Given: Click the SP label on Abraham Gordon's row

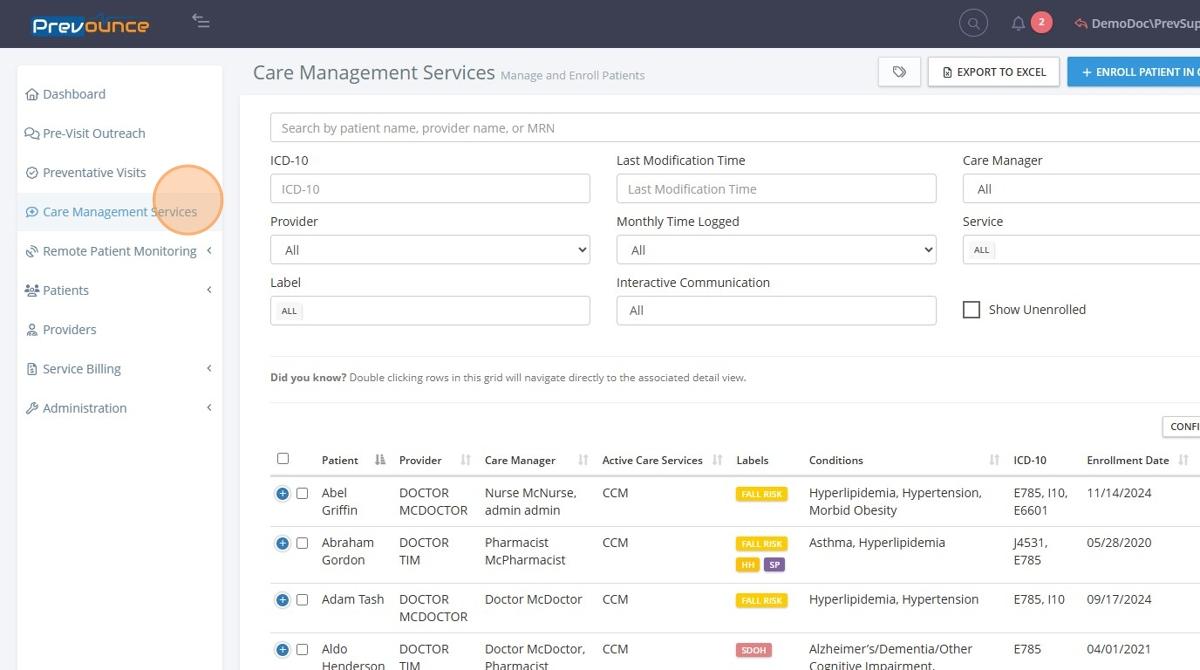Looking at the screenshot, I should pos(774,565).
